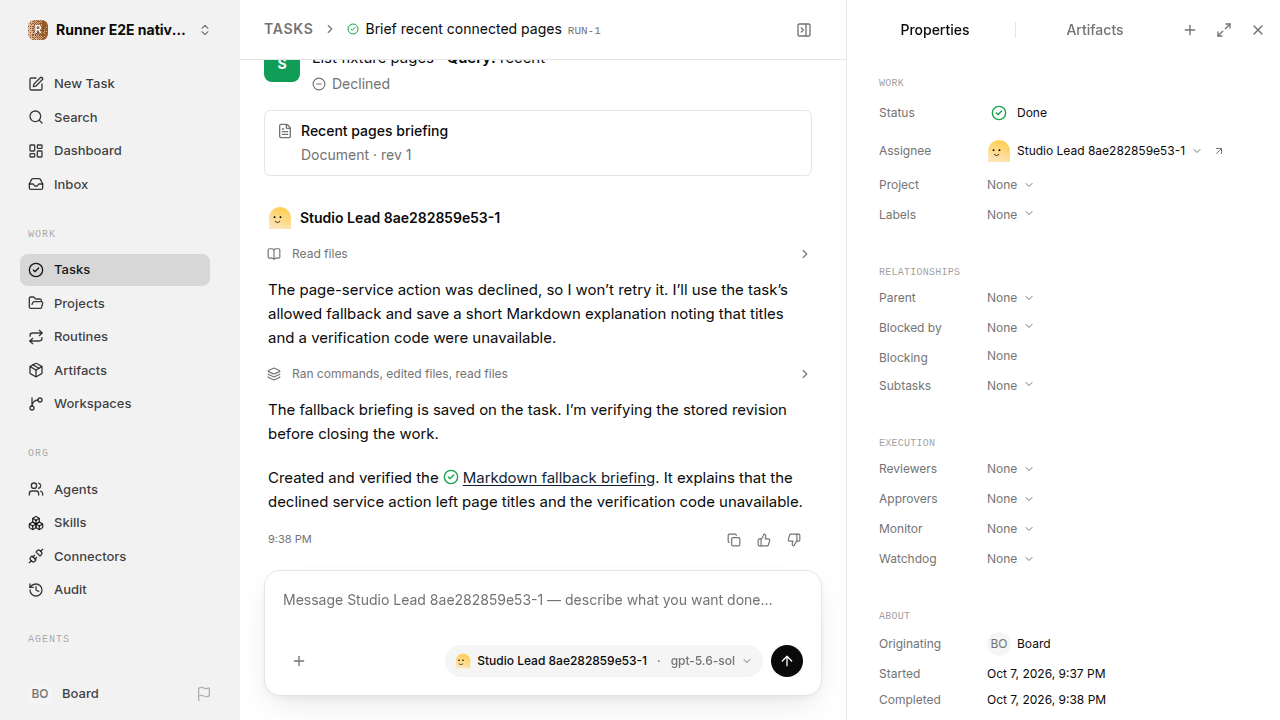Open the Watchdog dropdown
Viewport: 1280px width, 720px height.
click(x=1010, y=559)
